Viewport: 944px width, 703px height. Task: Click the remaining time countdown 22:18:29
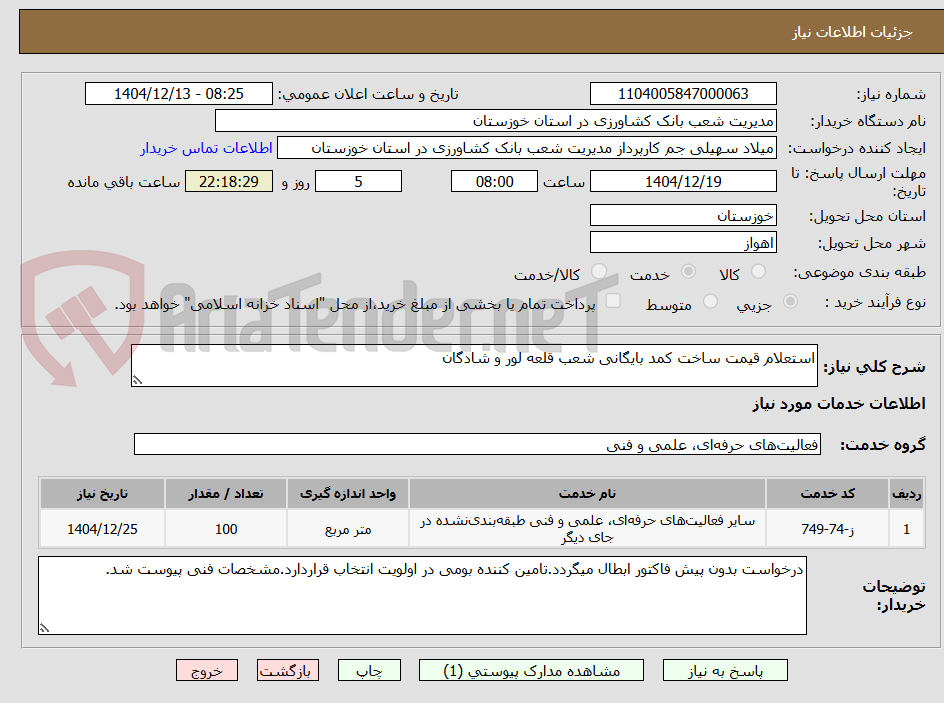tap(229, 181)
